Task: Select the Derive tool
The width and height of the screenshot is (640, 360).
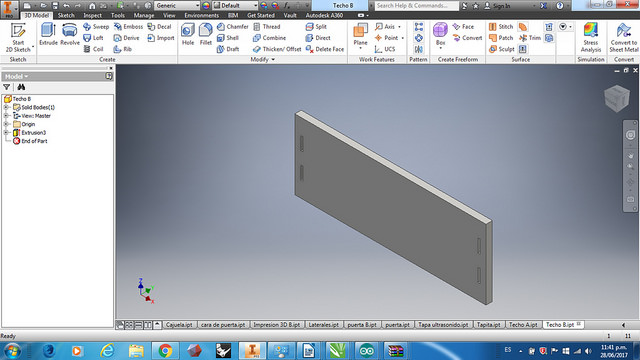Action: [x=127, y=38]
